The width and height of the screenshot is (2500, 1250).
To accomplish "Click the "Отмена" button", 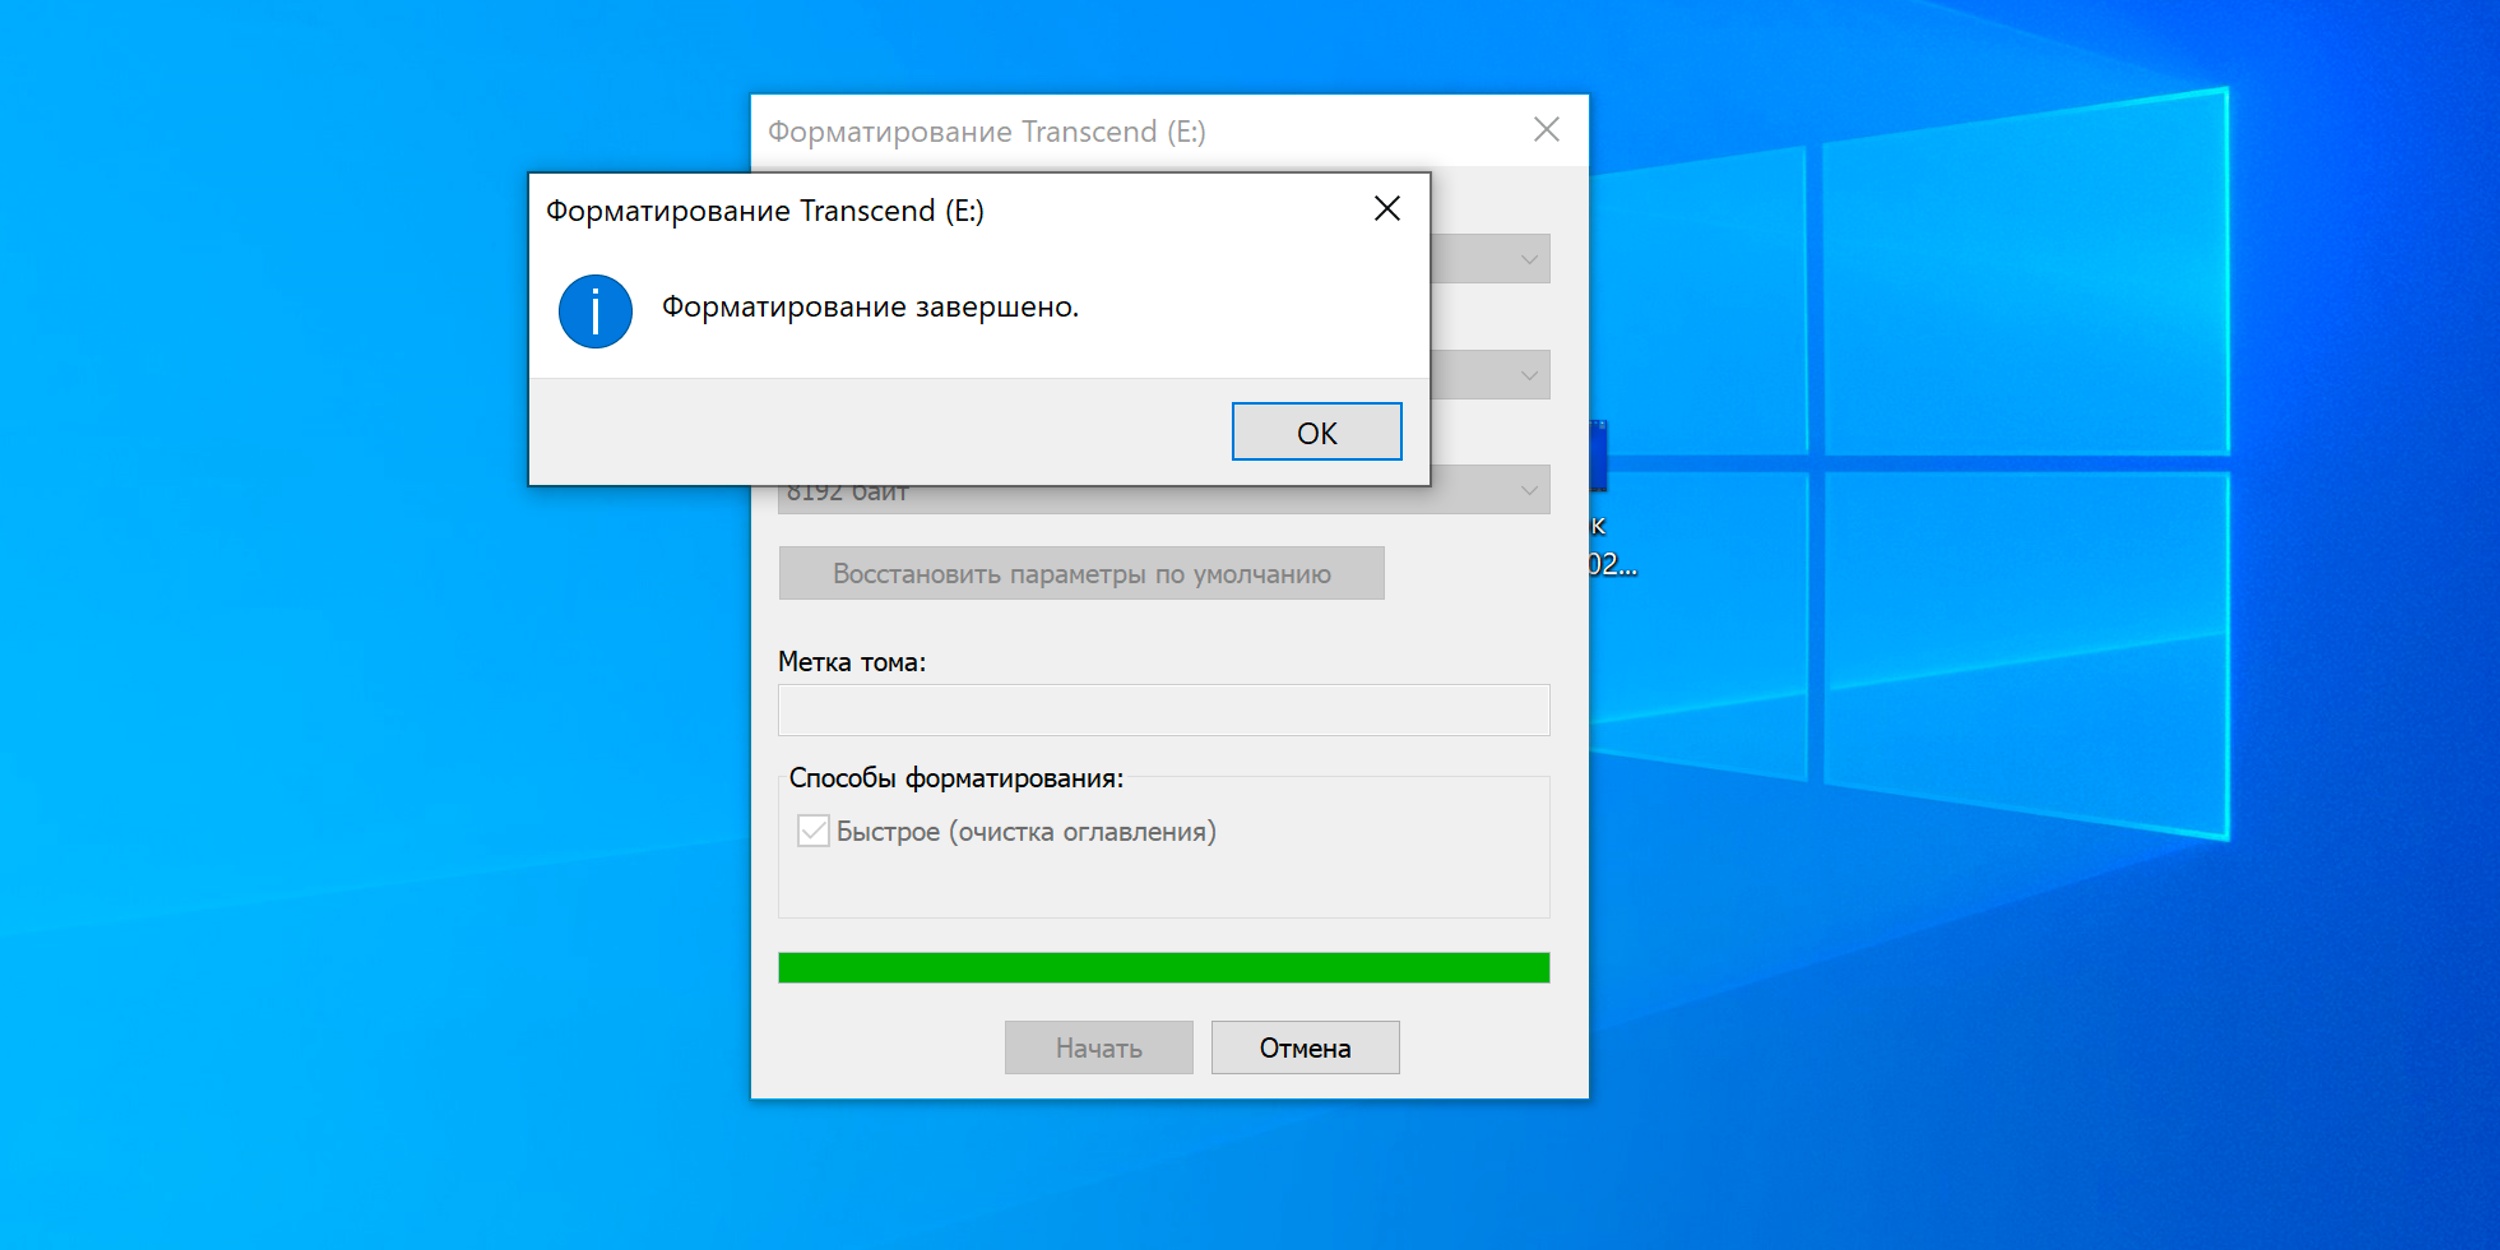I will click(x=1305, y=1047).
